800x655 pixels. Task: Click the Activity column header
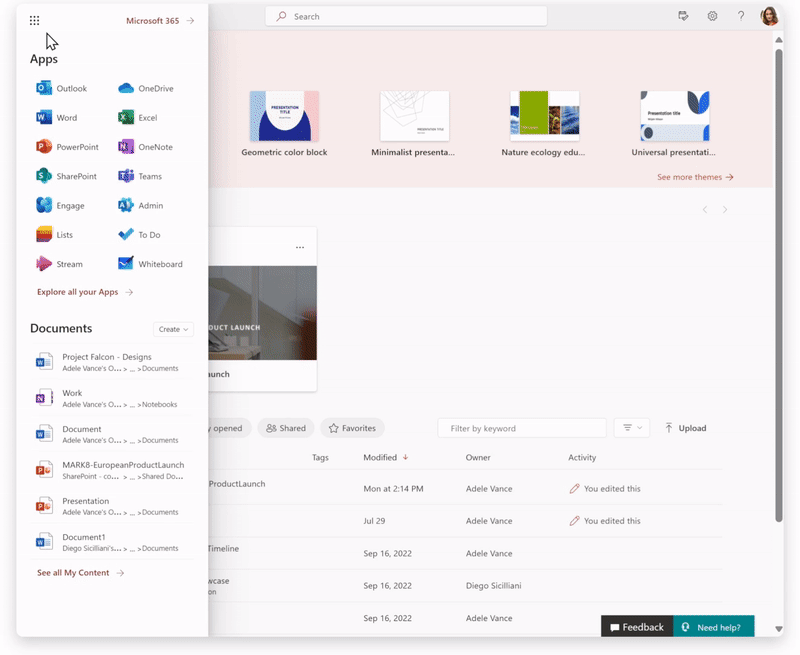click(x=582, y=458)
